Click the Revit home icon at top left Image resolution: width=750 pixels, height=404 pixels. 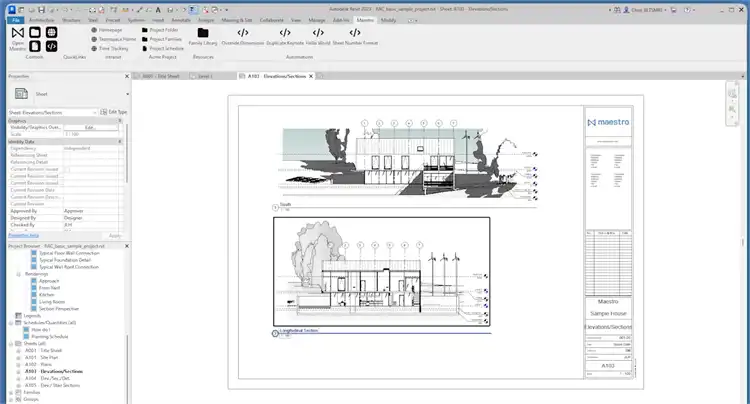pos(12,10)
